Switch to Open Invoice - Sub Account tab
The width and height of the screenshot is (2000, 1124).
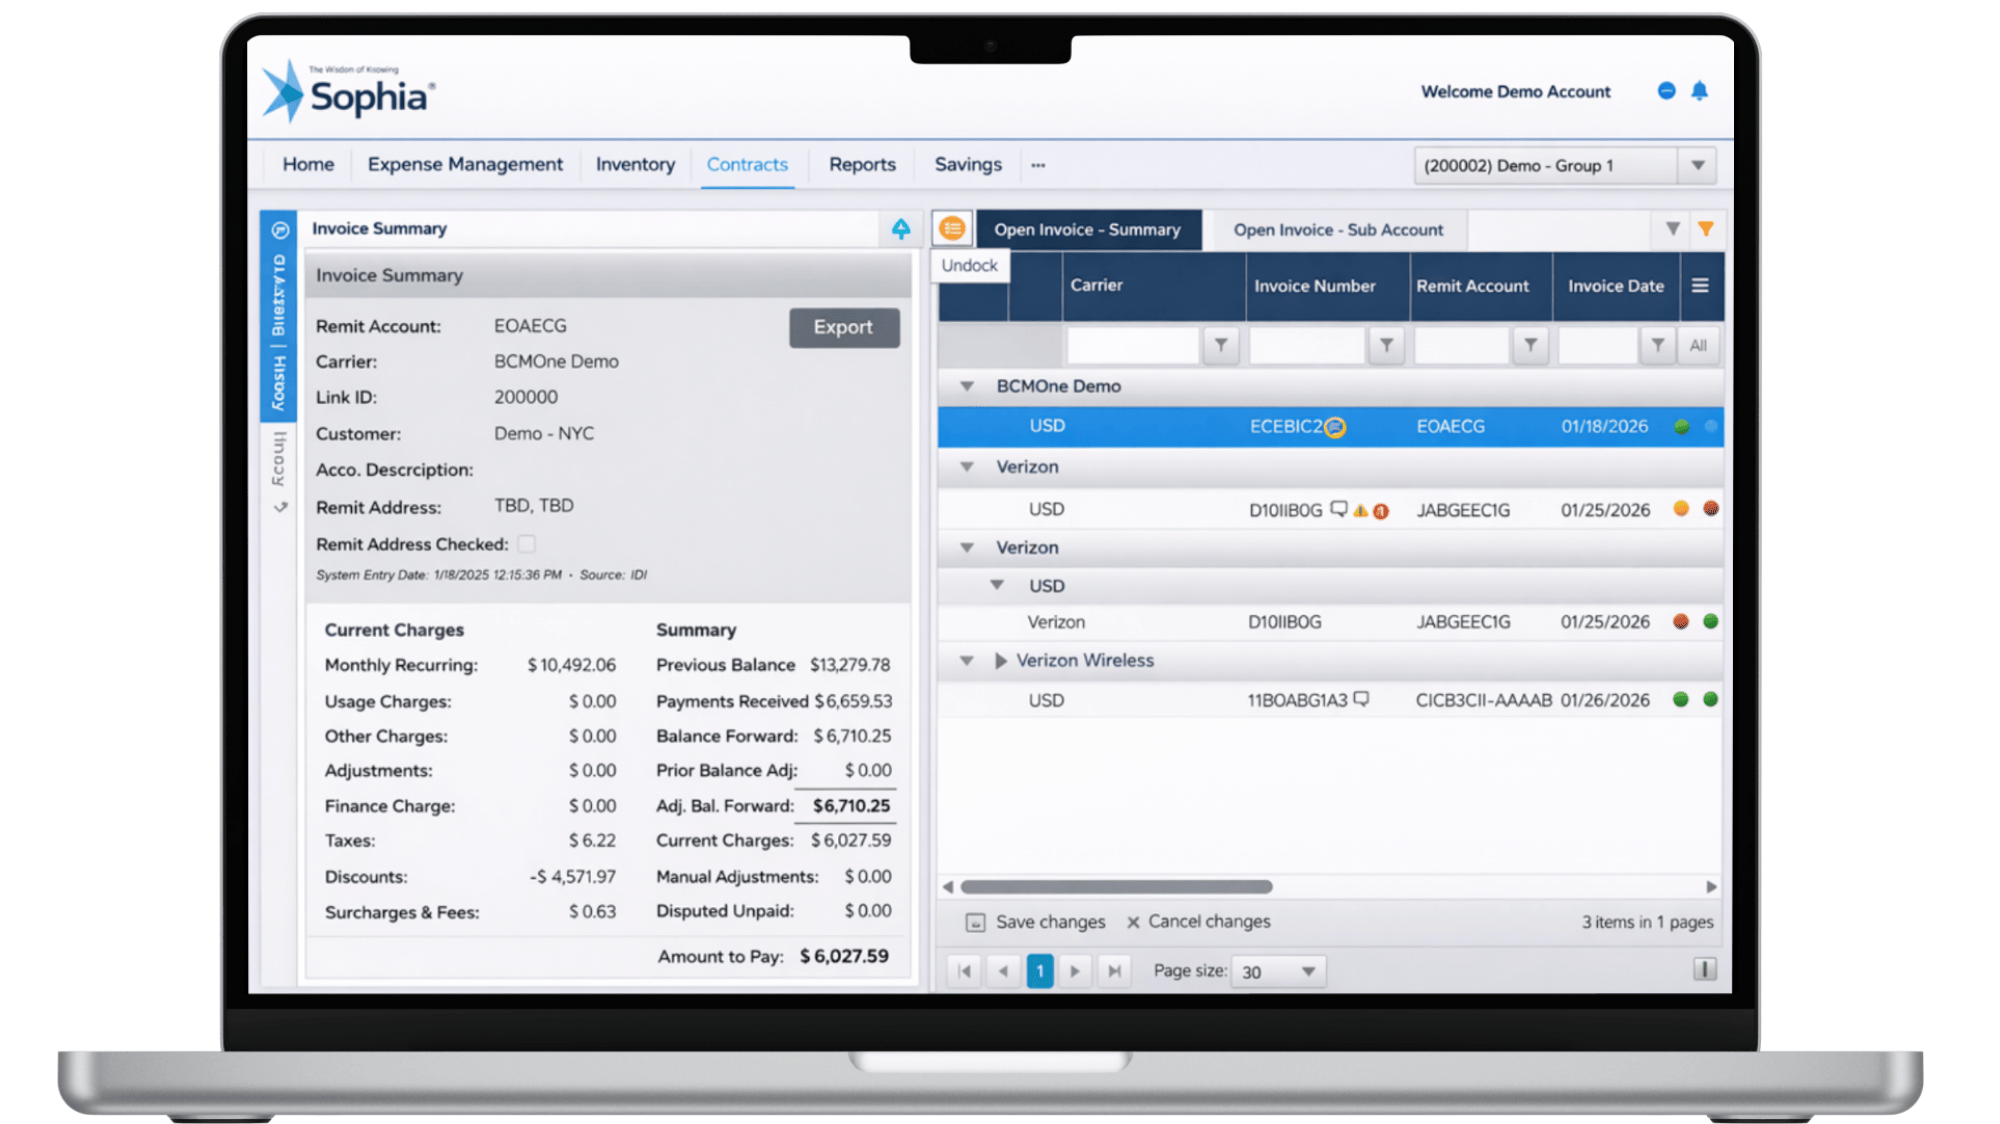(x=1337, y=230)
